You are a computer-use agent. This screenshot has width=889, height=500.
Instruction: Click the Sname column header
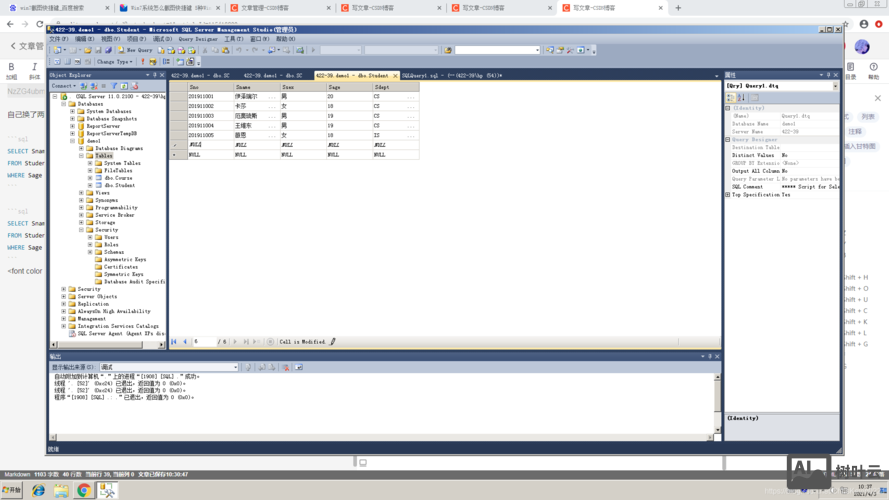[x=242, y=87]
